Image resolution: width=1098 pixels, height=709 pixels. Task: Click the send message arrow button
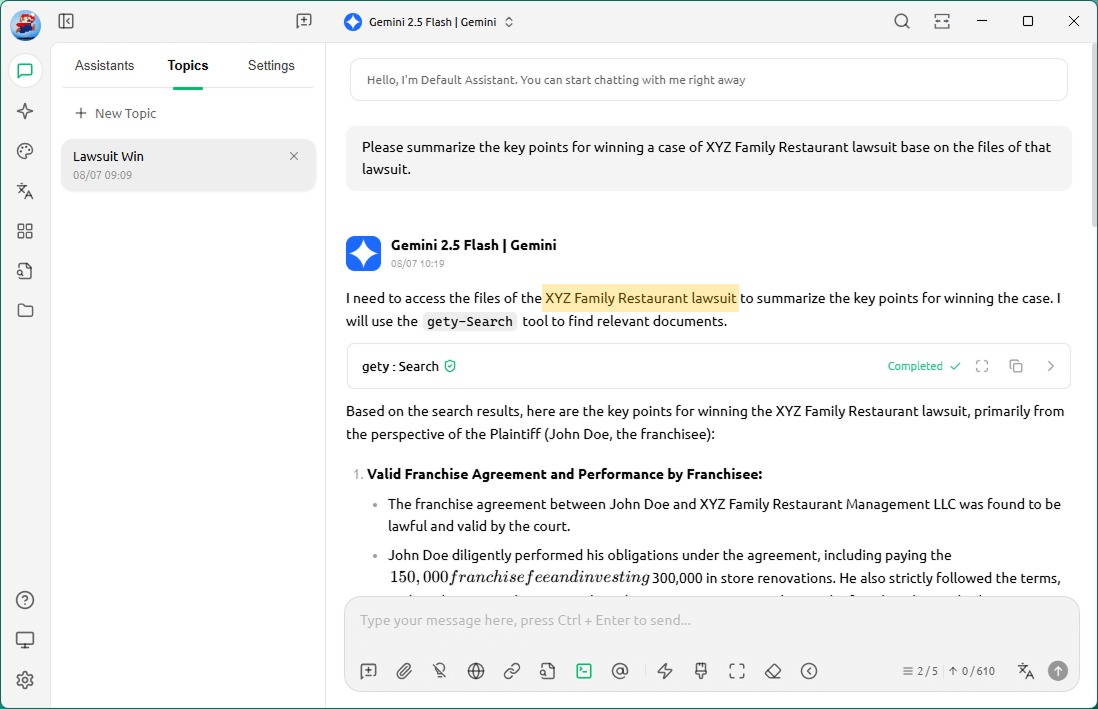coord(1058,671)
